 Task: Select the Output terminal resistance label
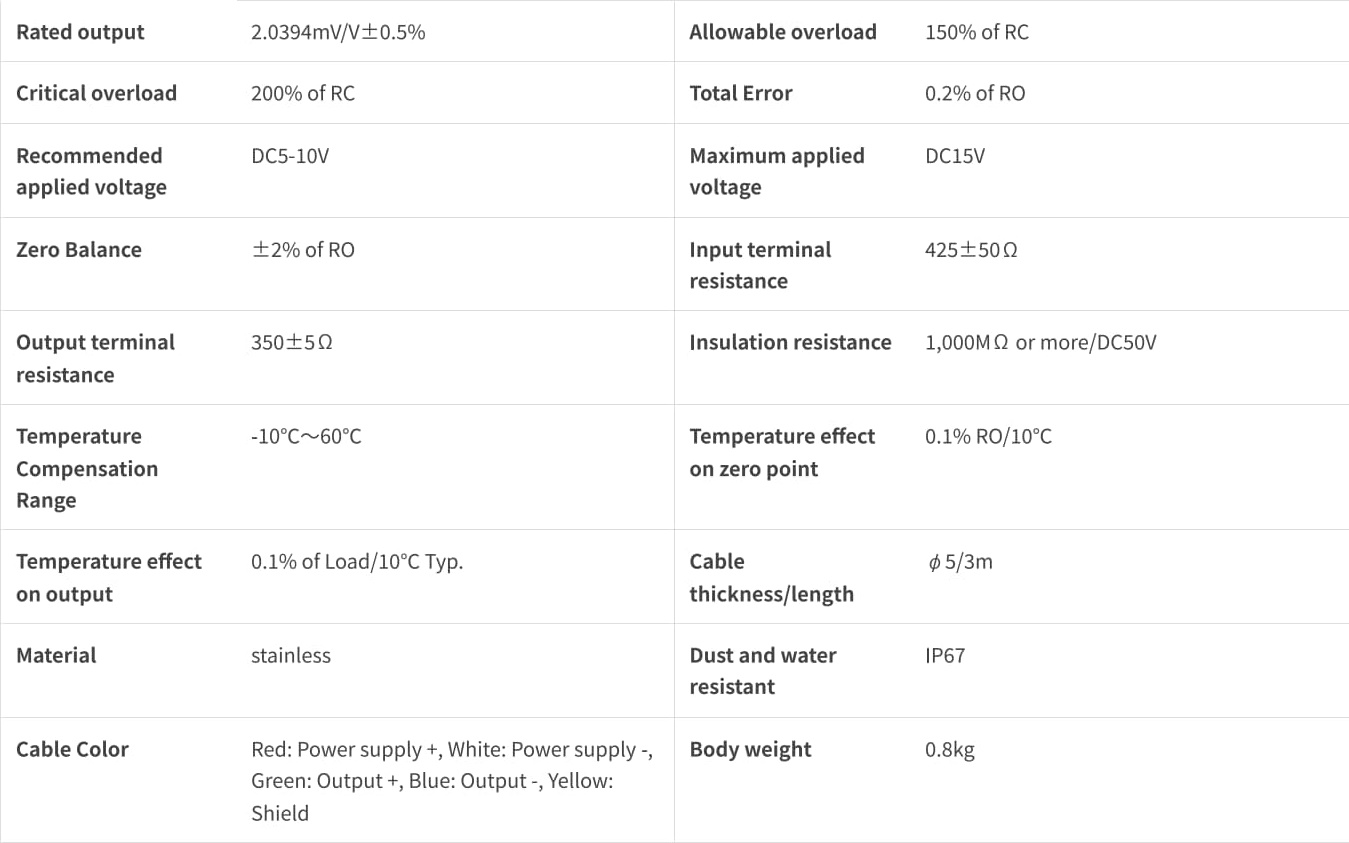(95, 358)
